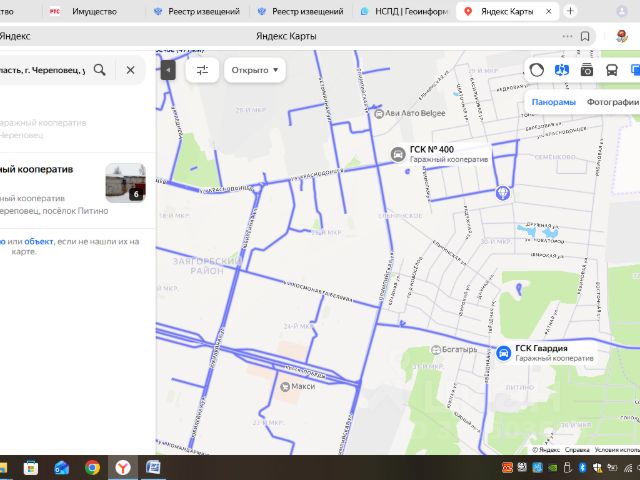
Task: Open Bluetooth tray icon
Action: click(x=582, y=468)
